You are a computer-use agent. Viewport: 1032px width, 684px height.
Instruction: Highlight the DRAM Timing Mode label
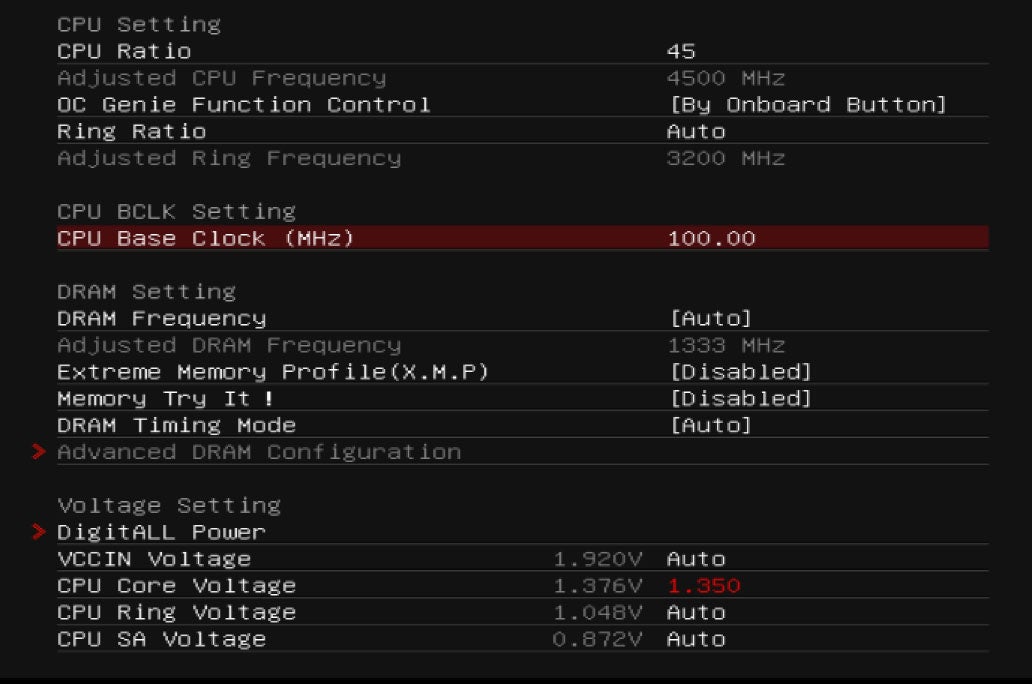pyautogui.click(x=176, y=426)
